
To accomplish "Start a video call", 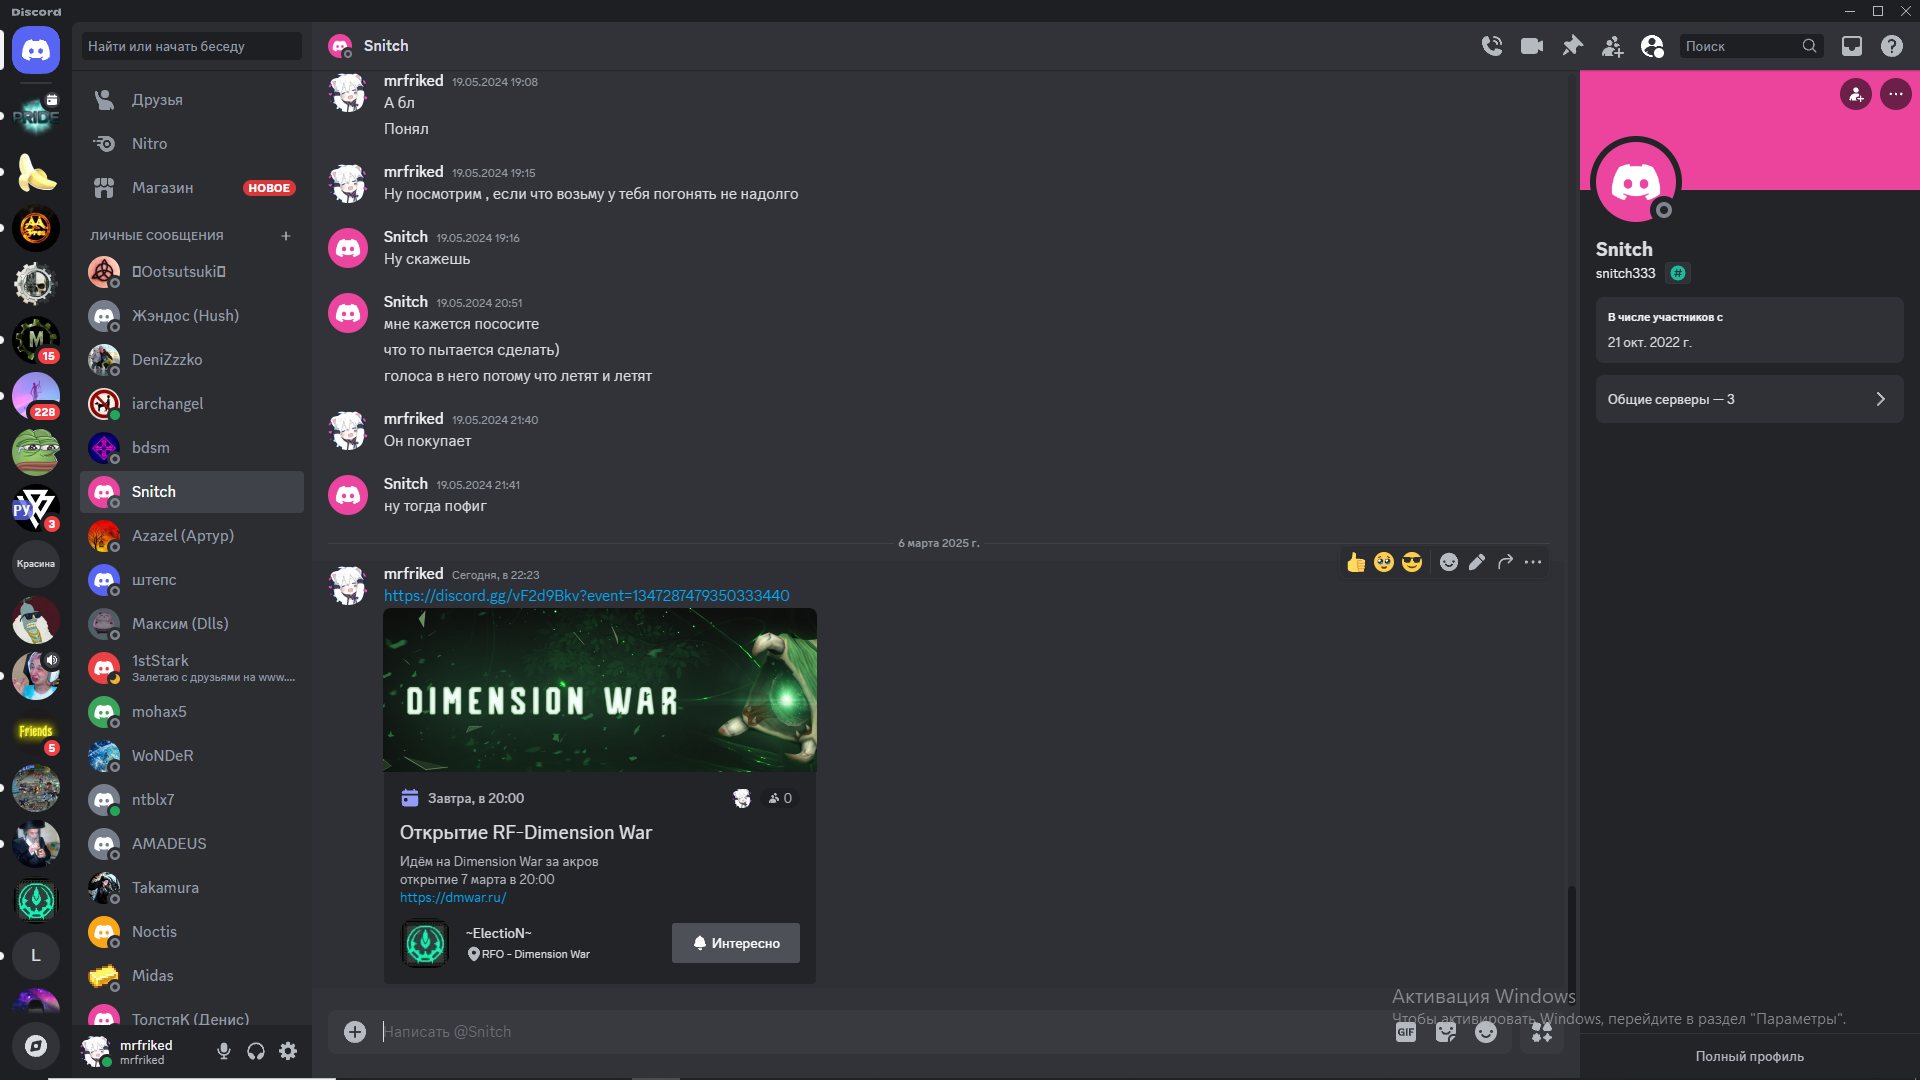I will pos(1532,46).
